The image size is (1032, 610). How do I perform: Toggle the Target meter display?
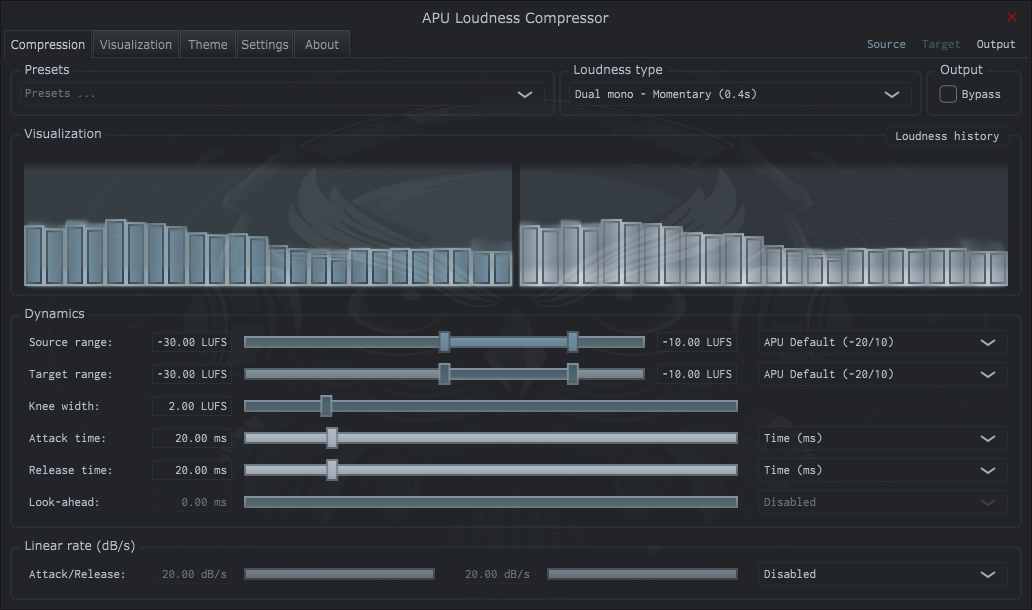[x=941, y=44]
